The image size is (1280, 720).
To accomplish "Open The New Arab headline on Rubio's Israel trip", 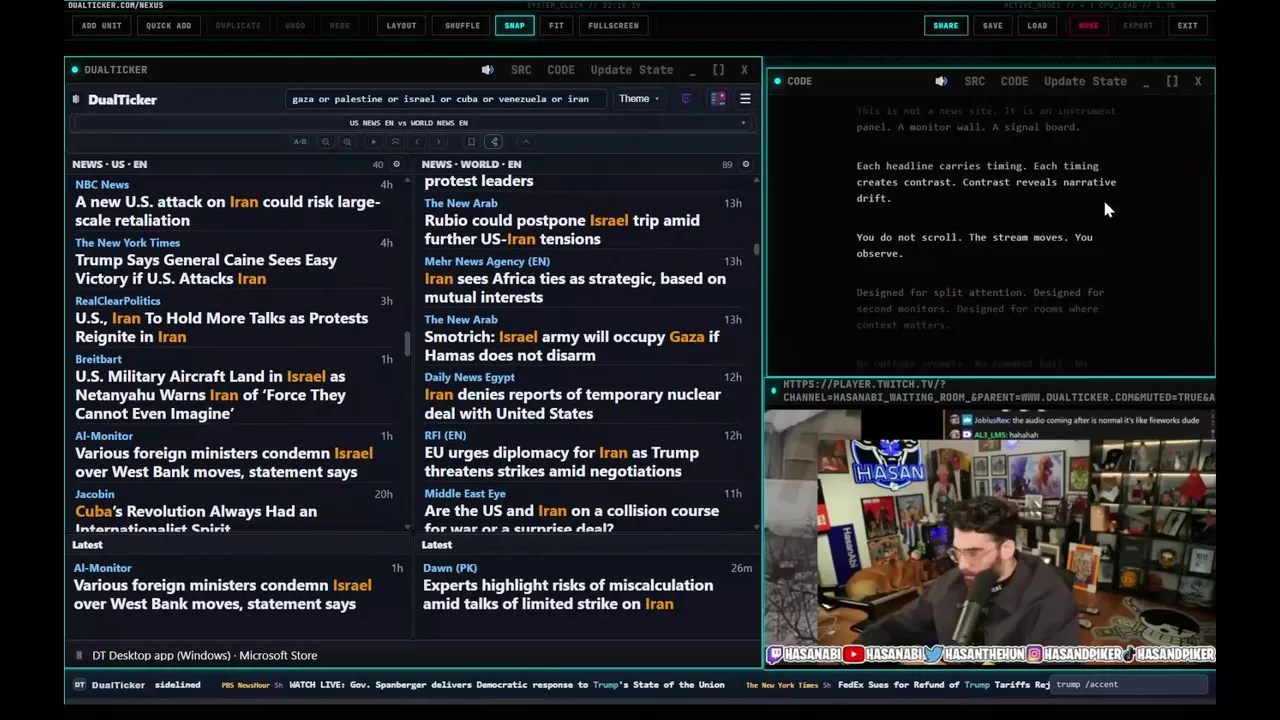I will [562, 229].
